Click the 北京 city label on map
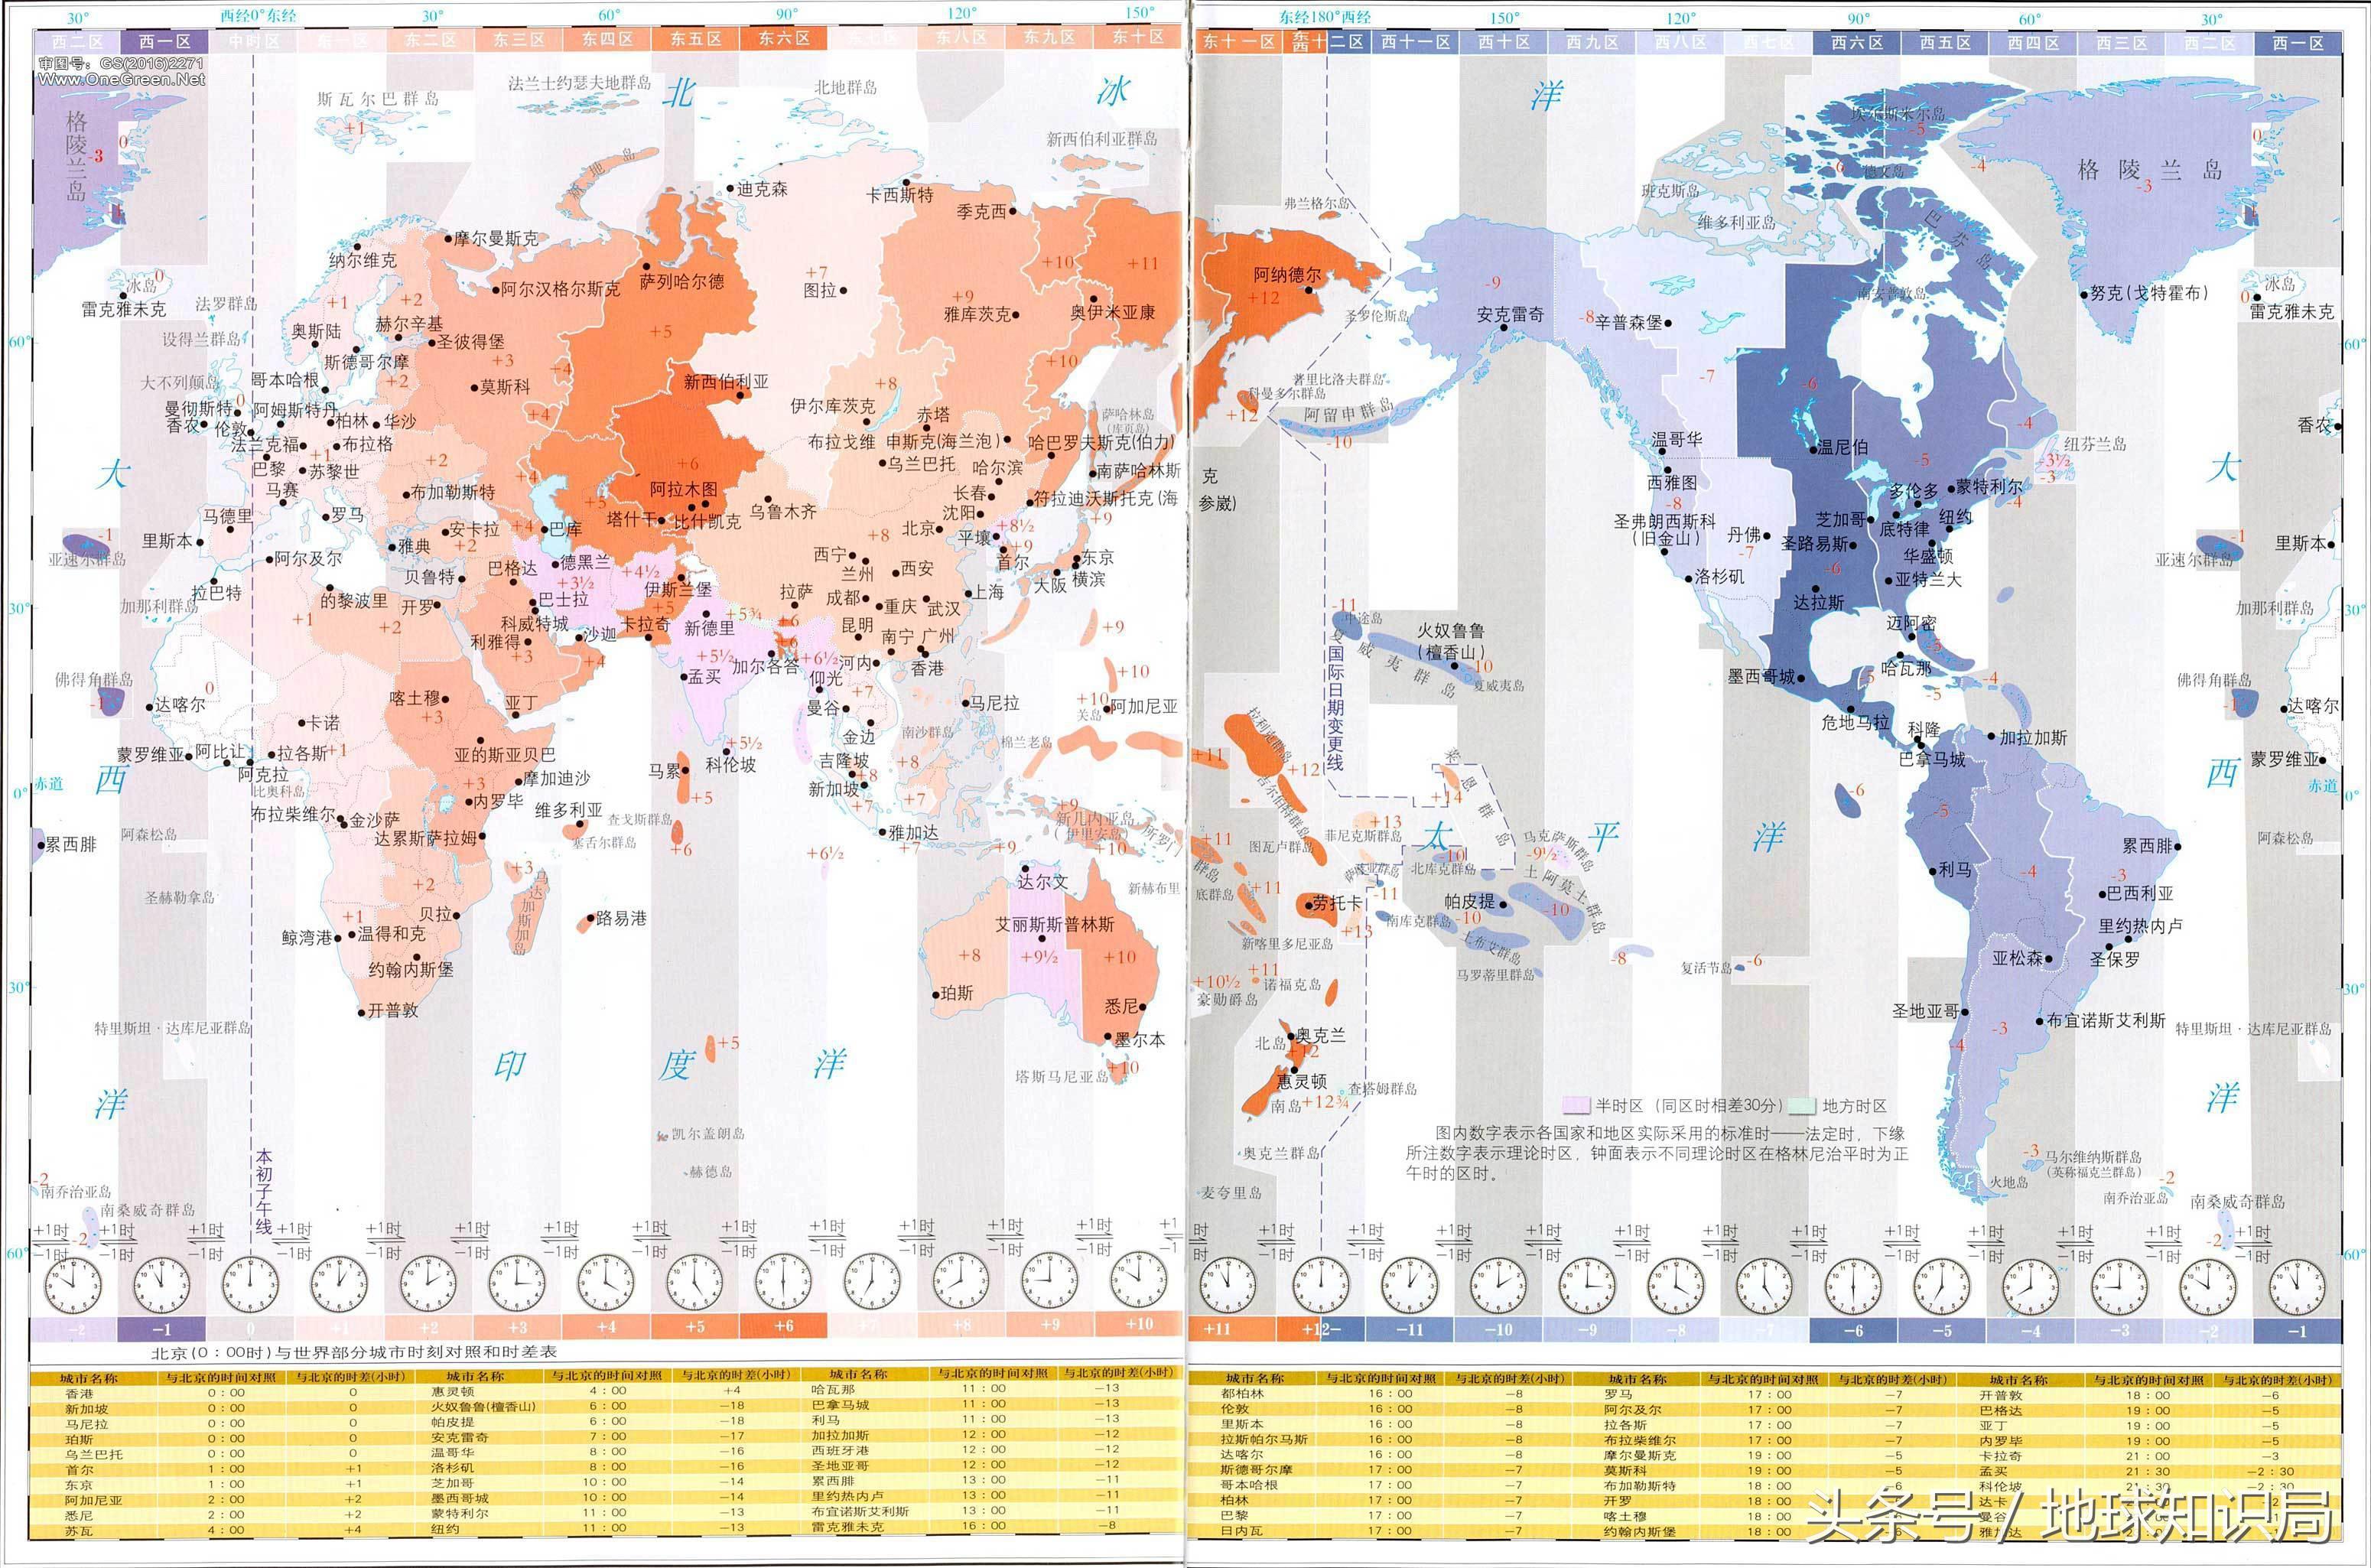 (919, 528)
